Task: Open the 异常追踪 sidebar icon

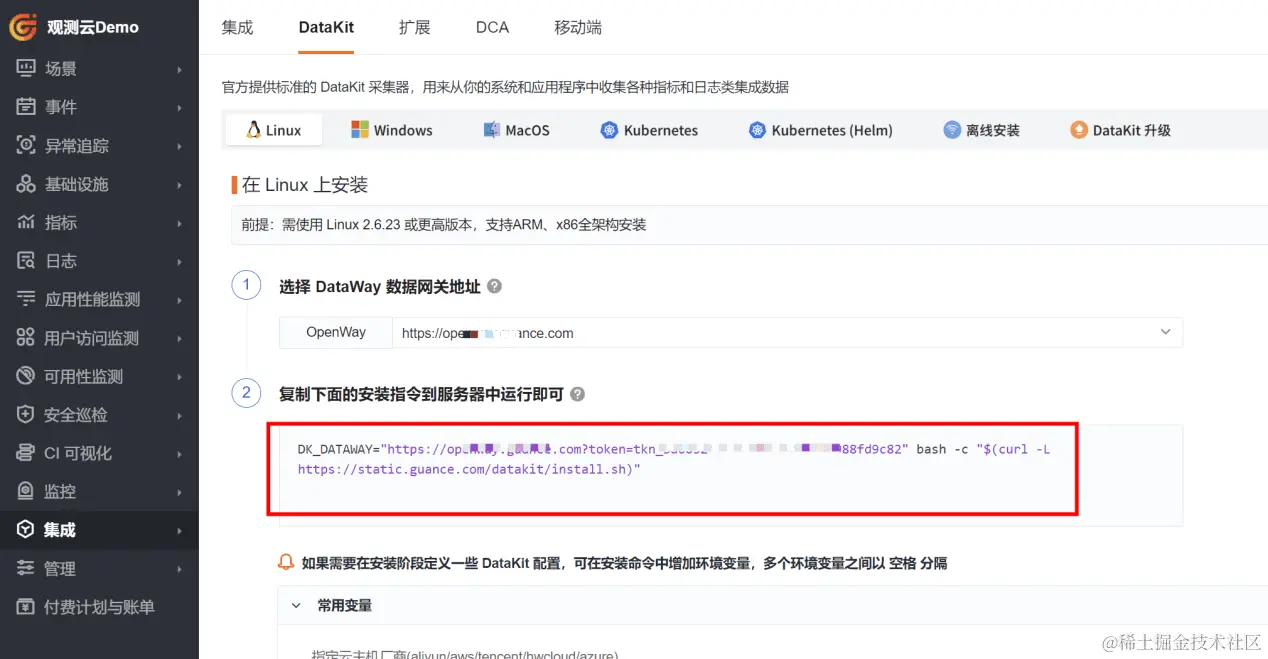Action: click(26, 146)
